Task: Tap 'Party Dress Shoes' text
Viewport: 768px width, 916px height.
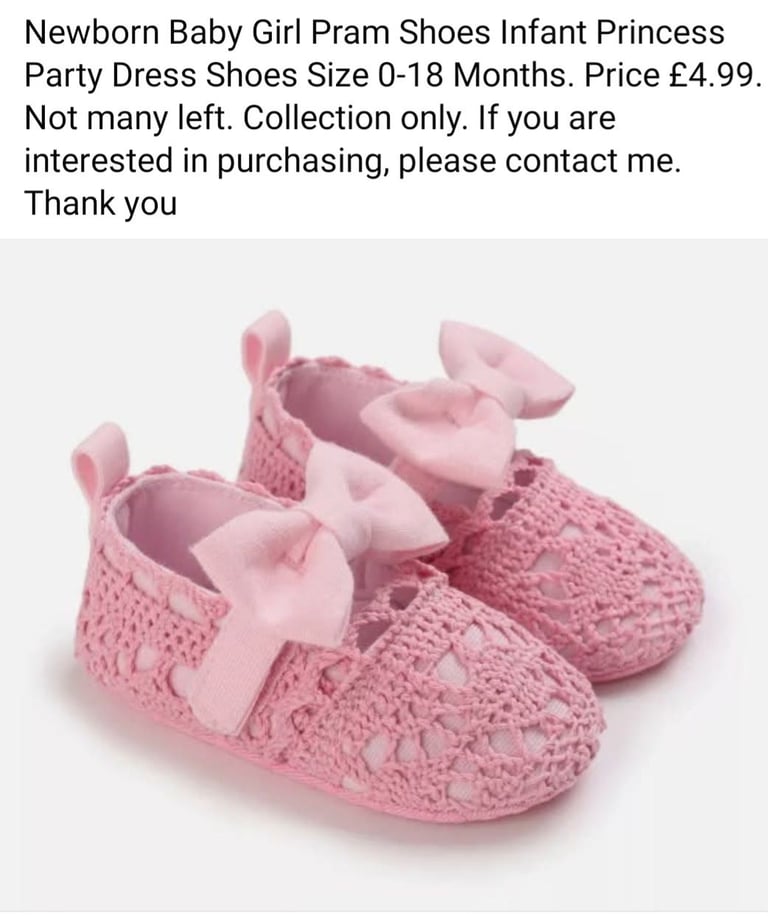Action: [x=161, y=75]
